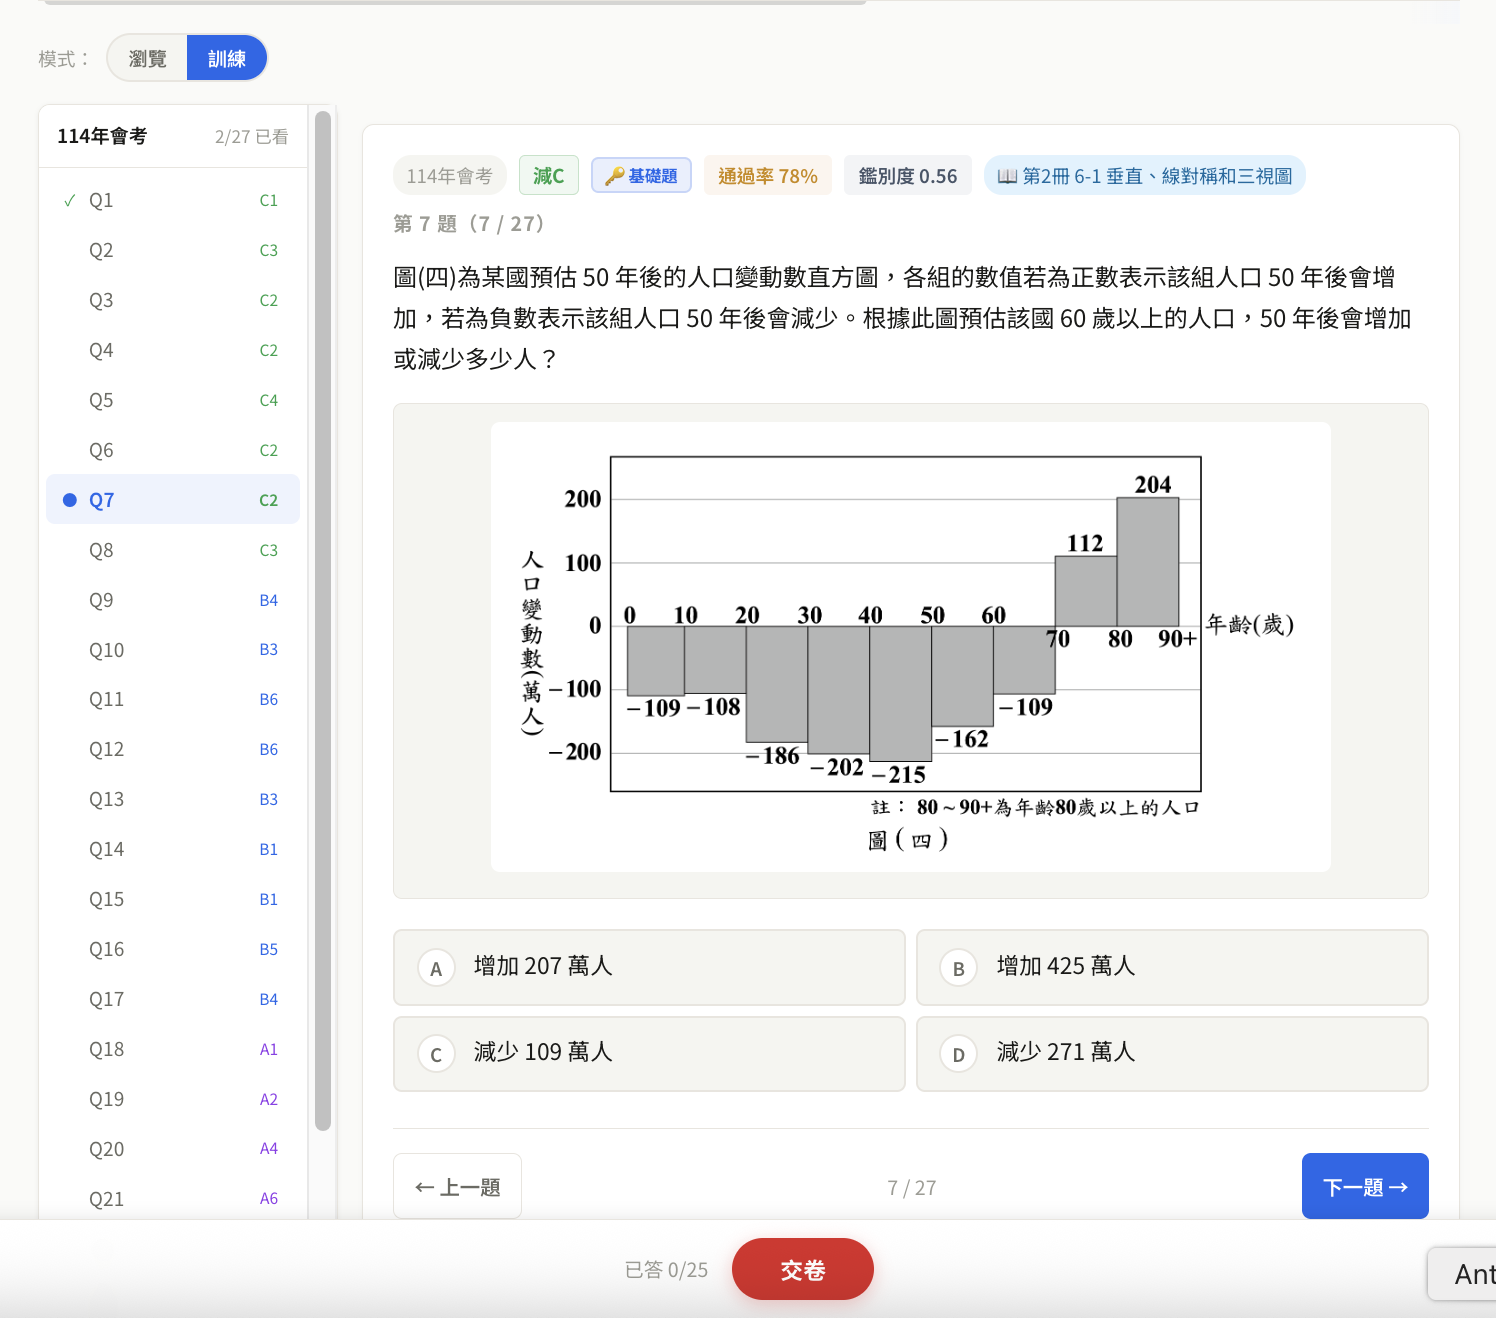
Task: Choose option D 減少 271 萬人
Action: click(x=1171, y=1053)
